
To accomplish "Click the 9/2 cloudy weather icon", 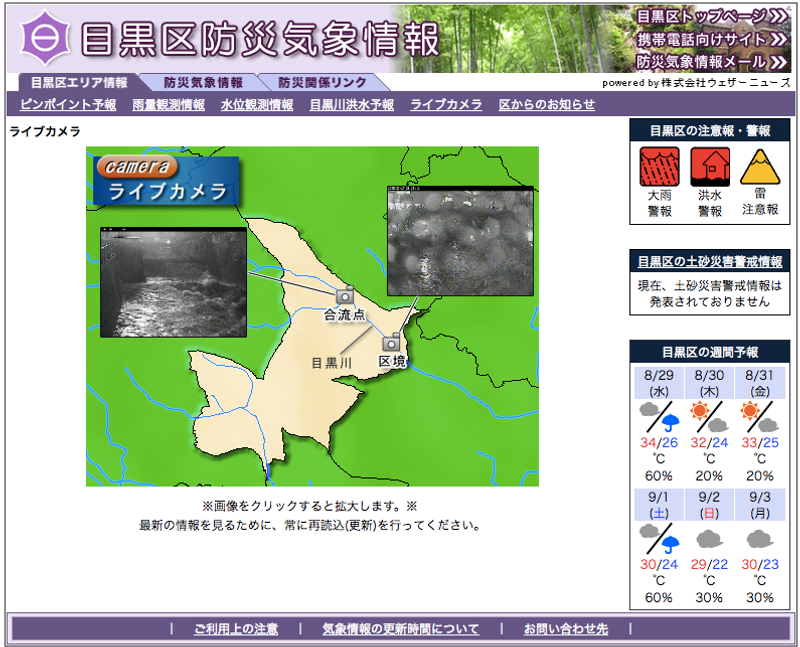I will (709, 540).
